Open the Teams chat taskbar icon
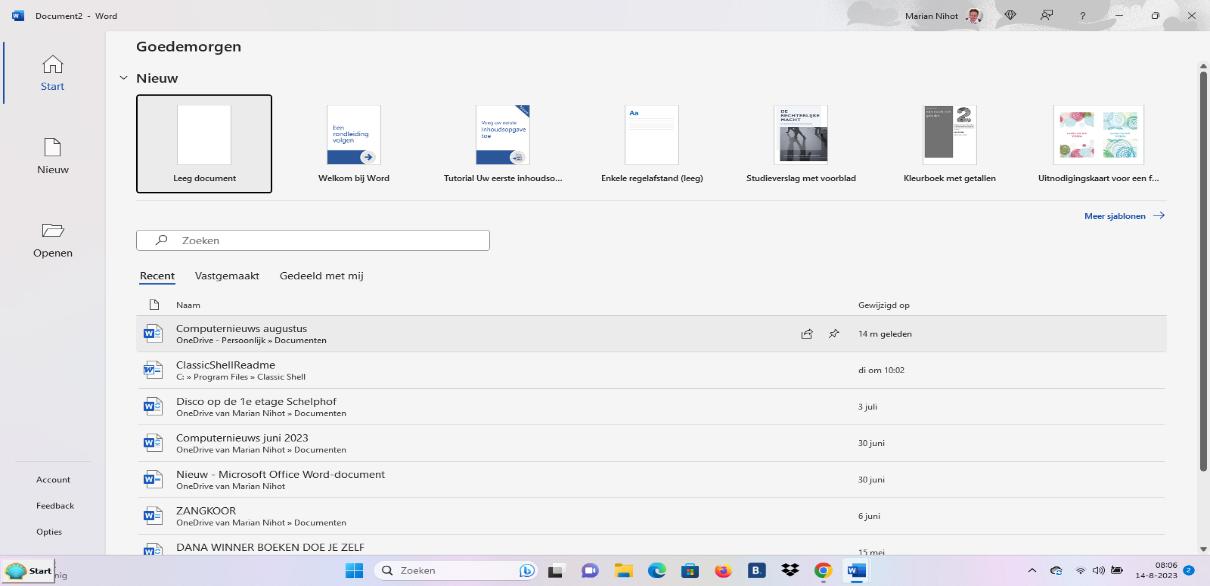 click(590, 571)
